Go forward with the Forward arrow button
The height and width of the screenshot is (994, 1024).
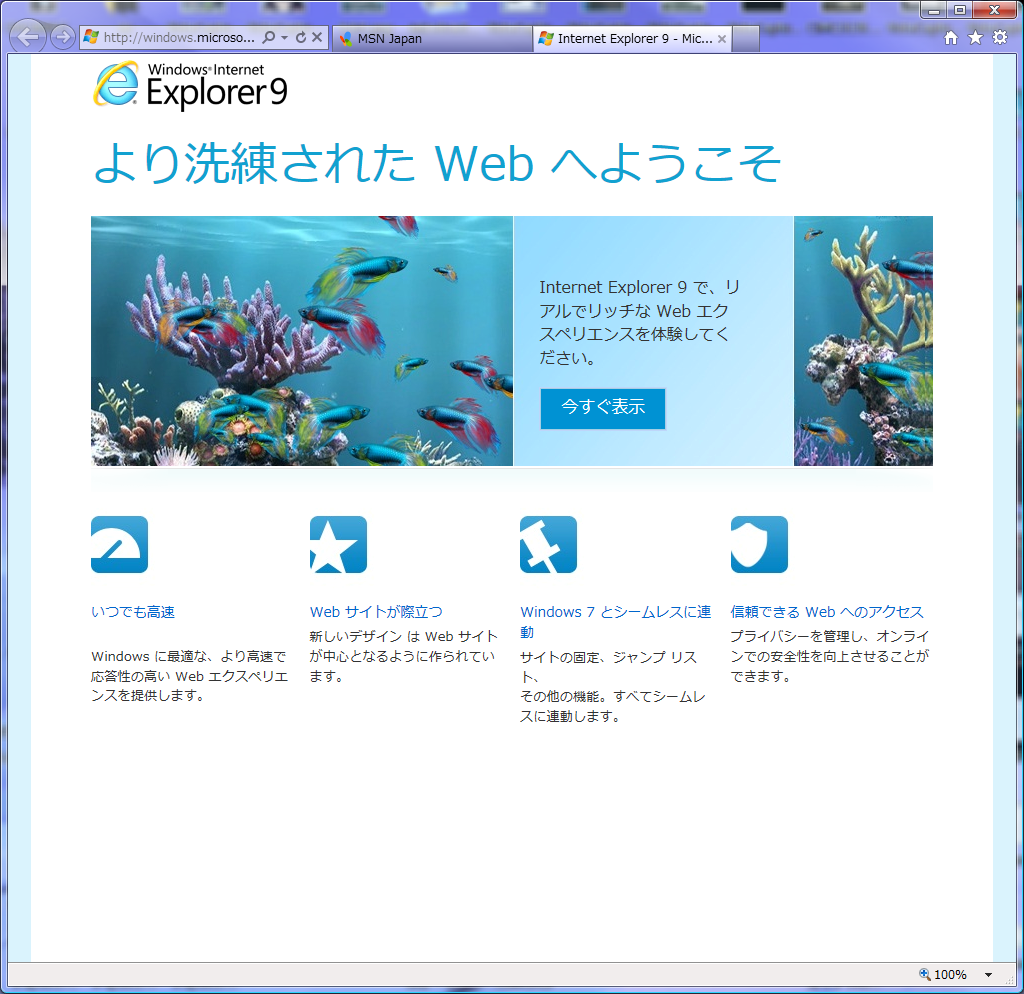click(63, 37)
